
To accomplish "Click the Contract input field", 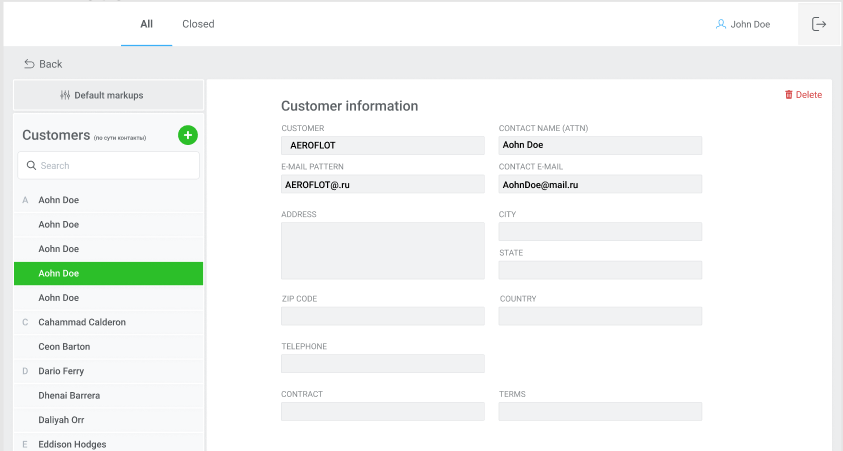I will pyautogui.click(x=383, y=411).
